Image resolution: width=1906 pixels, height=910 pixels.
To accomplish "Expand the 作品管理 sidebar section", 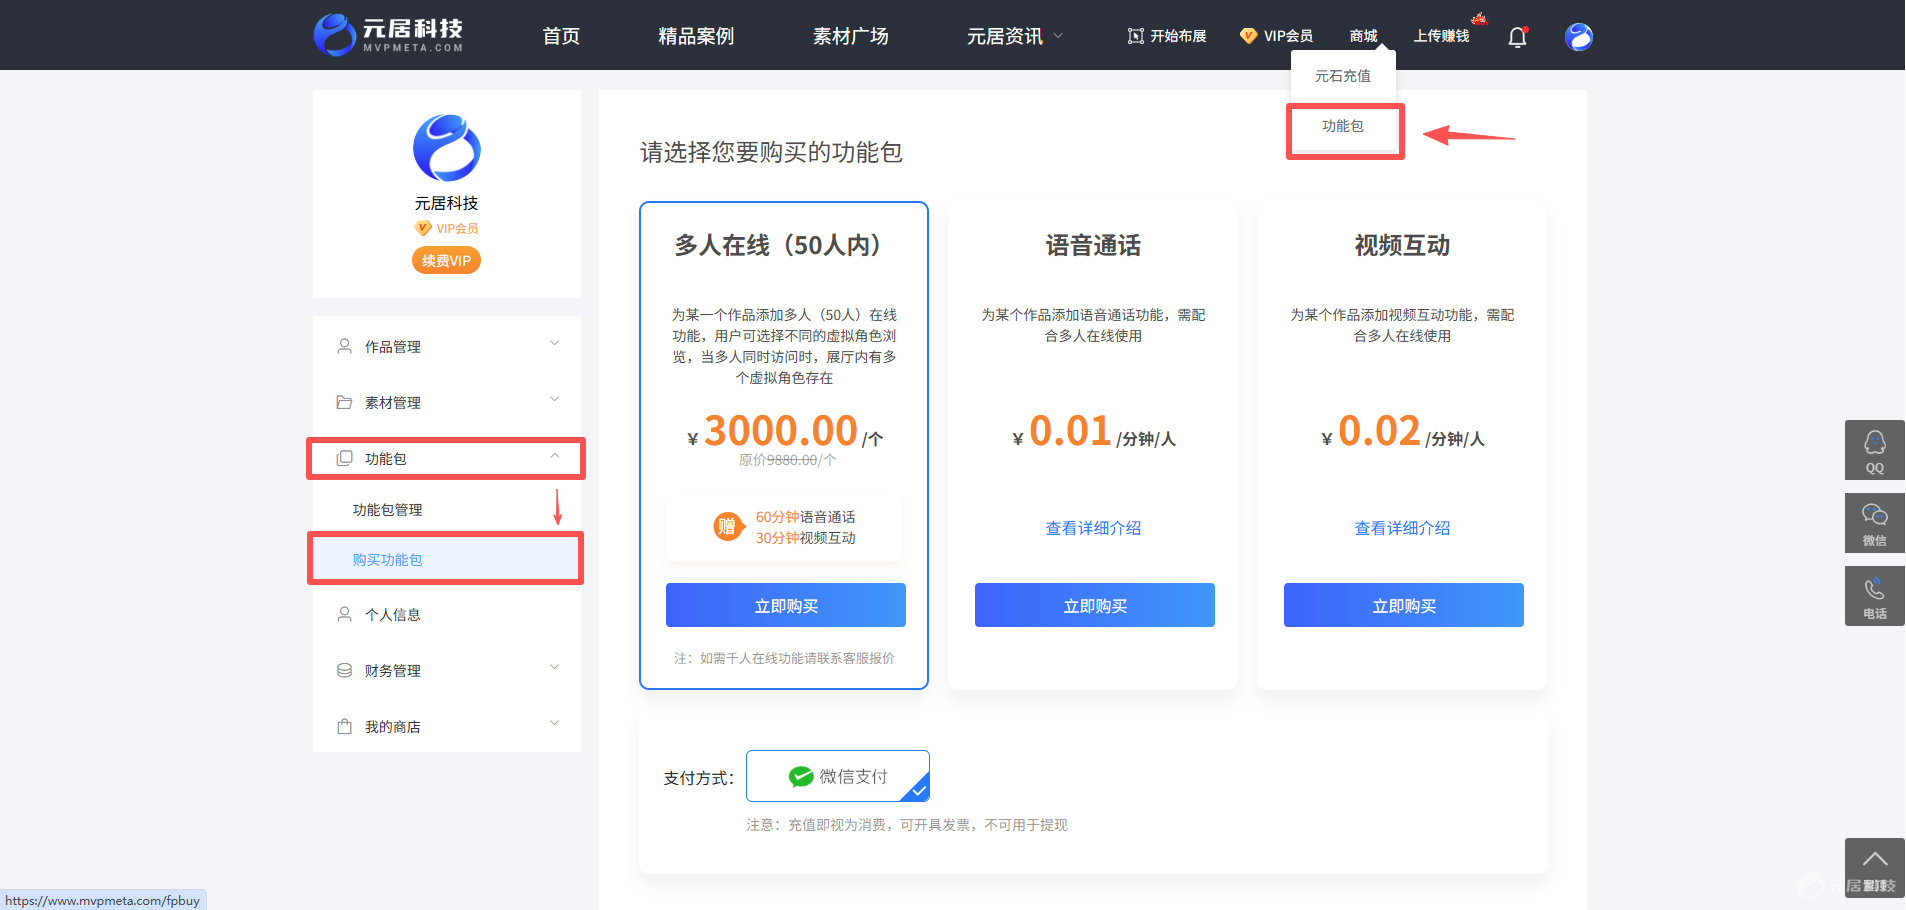I will (447, 346).
